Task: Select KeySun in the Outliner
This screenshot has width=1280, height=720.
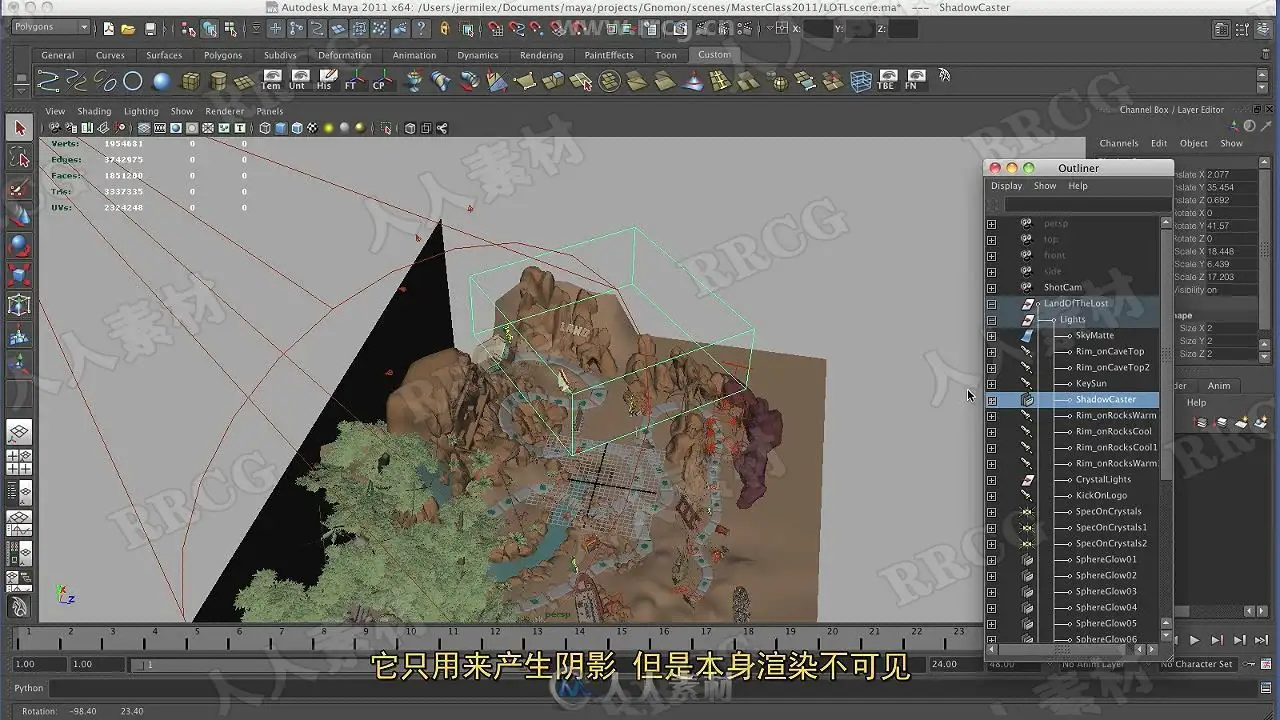Action: [x=1091, y=384]
